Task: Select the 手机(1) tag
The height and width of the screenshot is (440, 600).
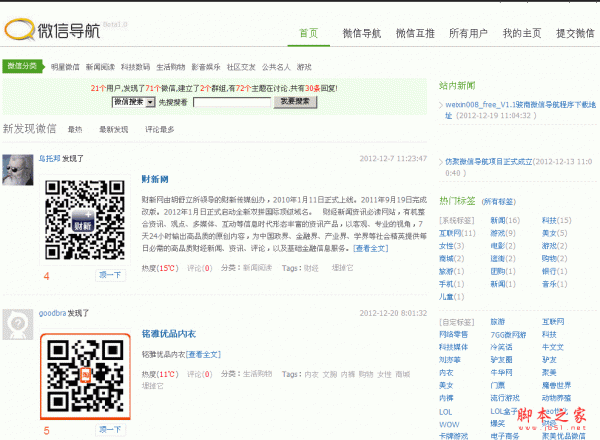Action: pyautogui.click(x=452, y=284)
